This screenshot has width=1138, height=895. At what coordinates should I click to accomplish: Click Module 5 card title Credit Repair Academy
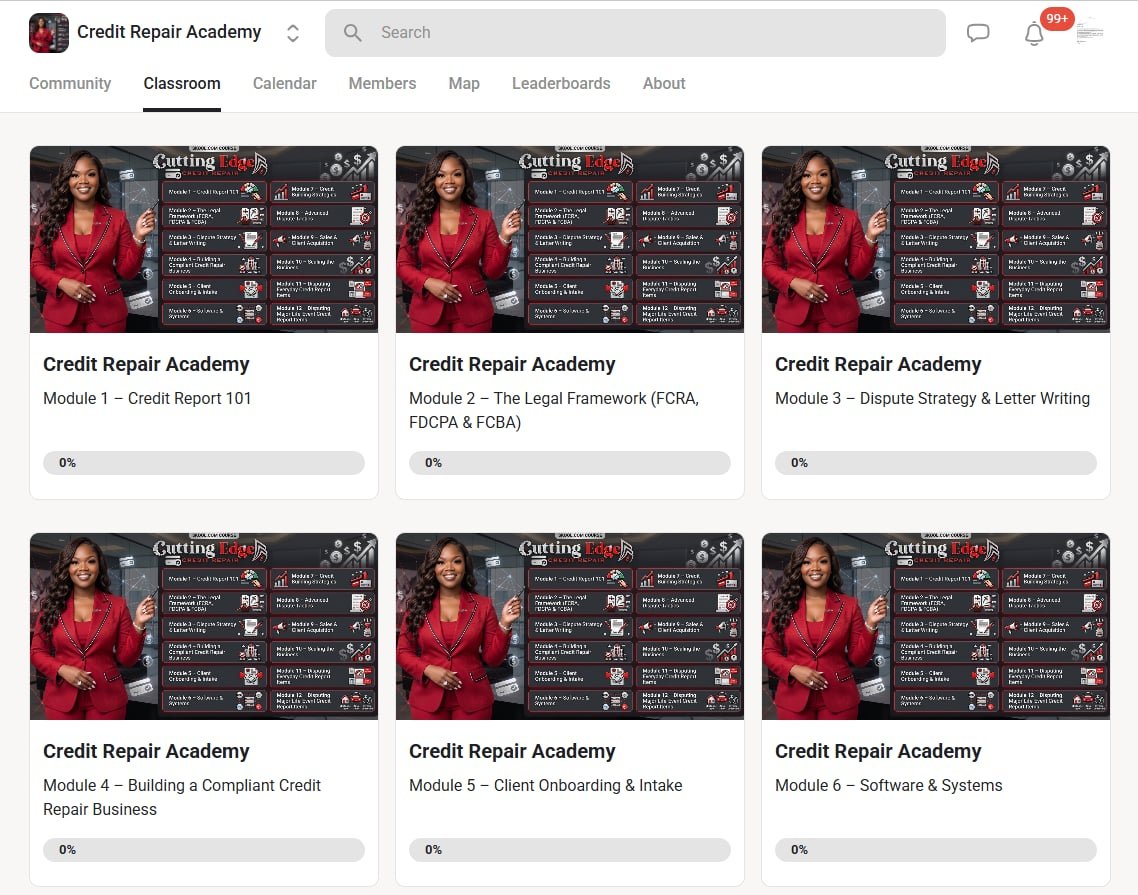tap(512, 751)
